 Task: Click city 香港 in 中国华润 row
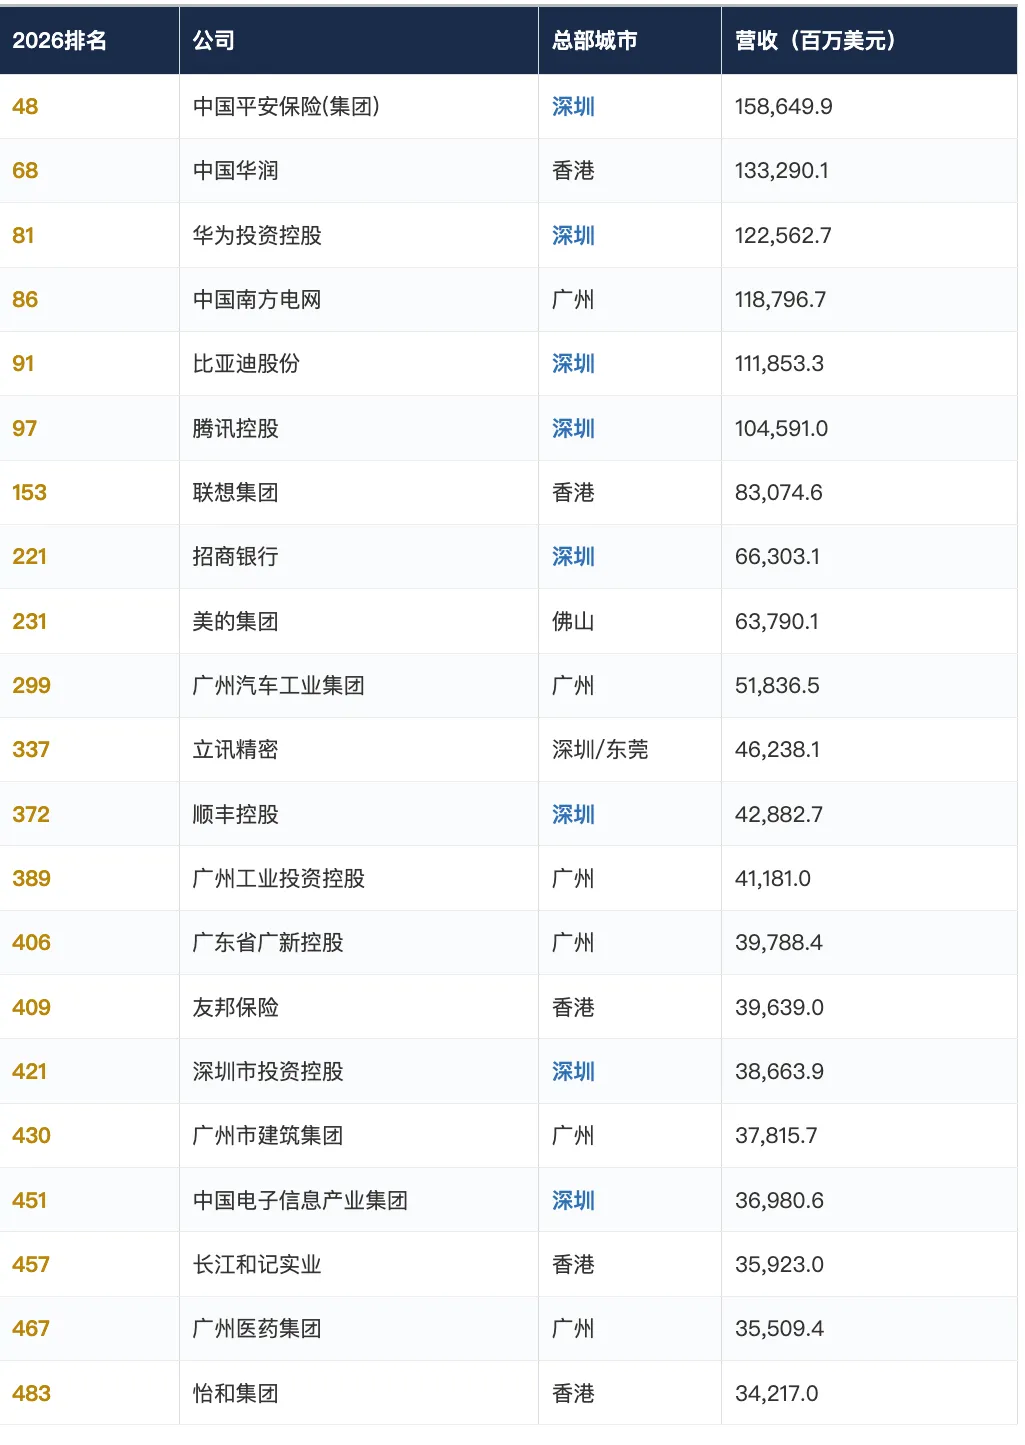pyautogui.click(x=573, y=171)
